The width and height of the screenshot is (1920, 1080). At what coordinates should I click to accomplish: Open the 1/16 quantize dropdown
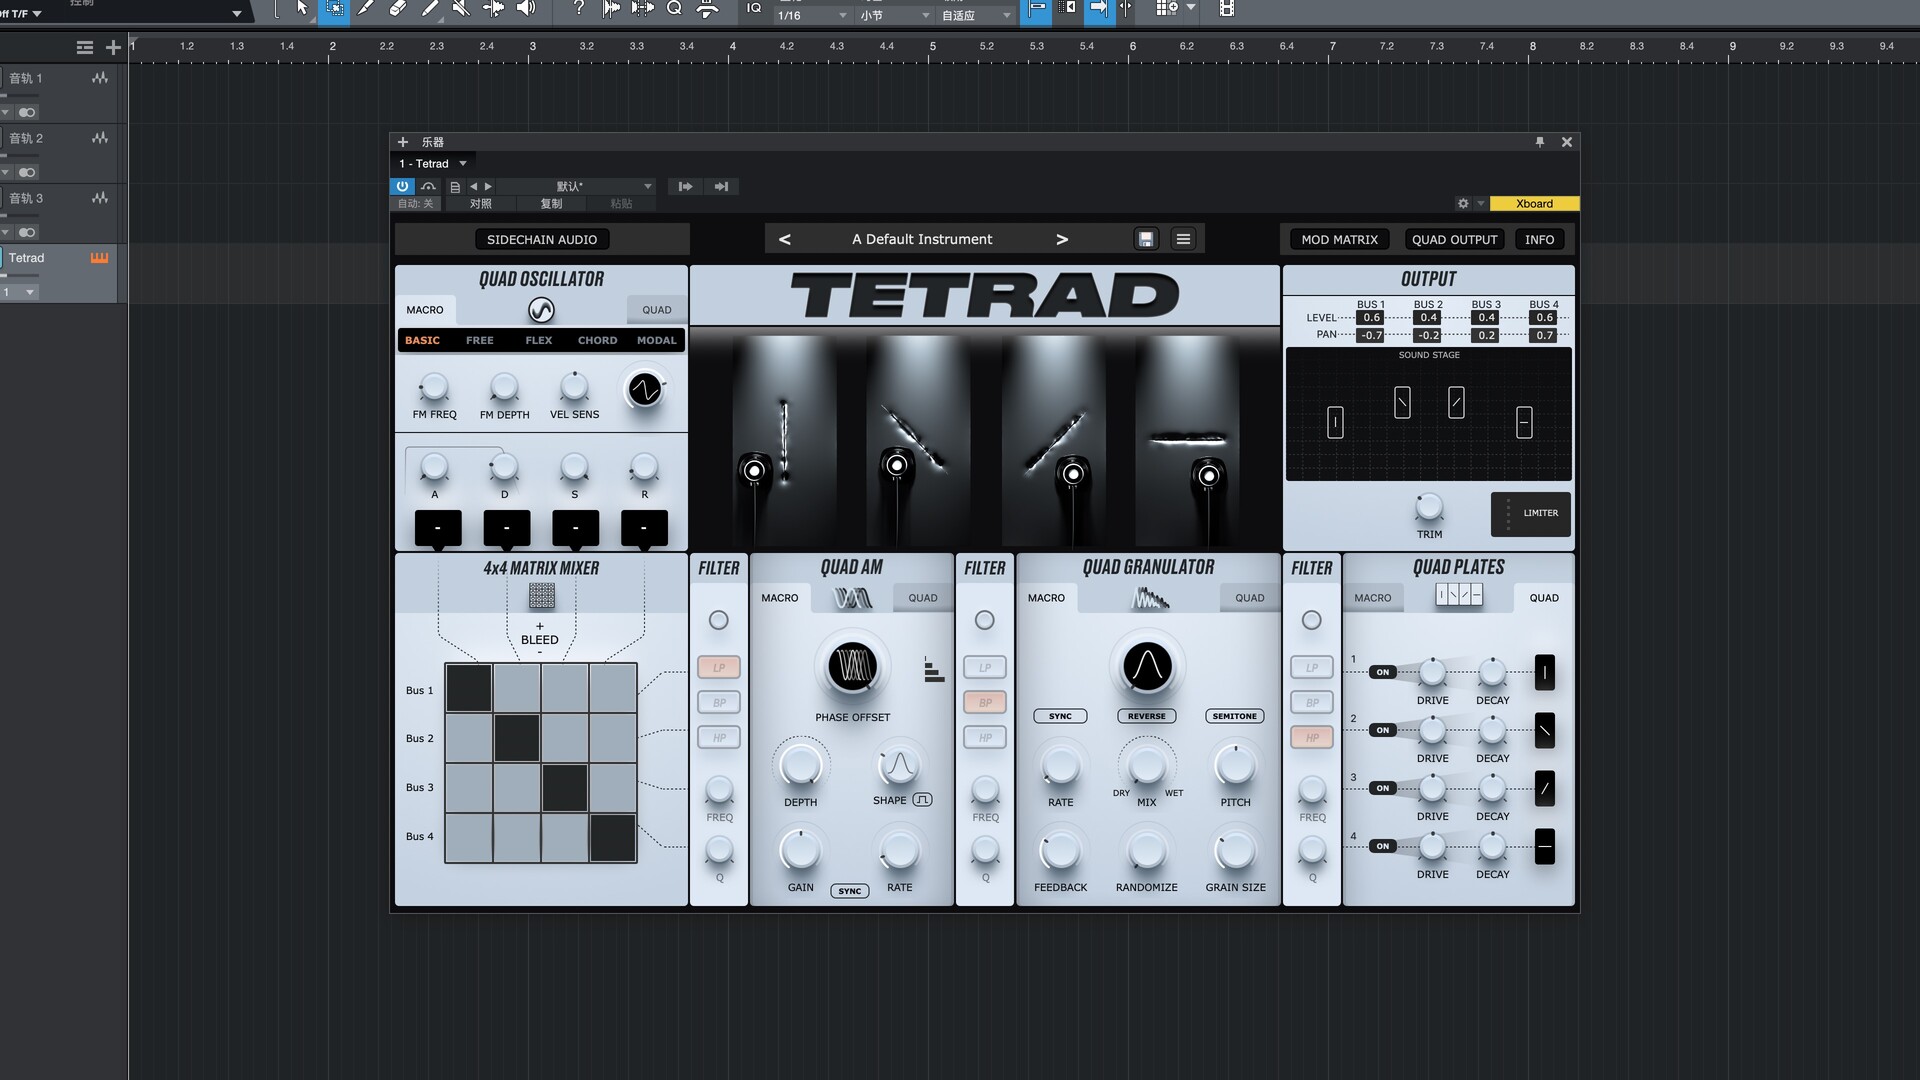tap(812, 15)
